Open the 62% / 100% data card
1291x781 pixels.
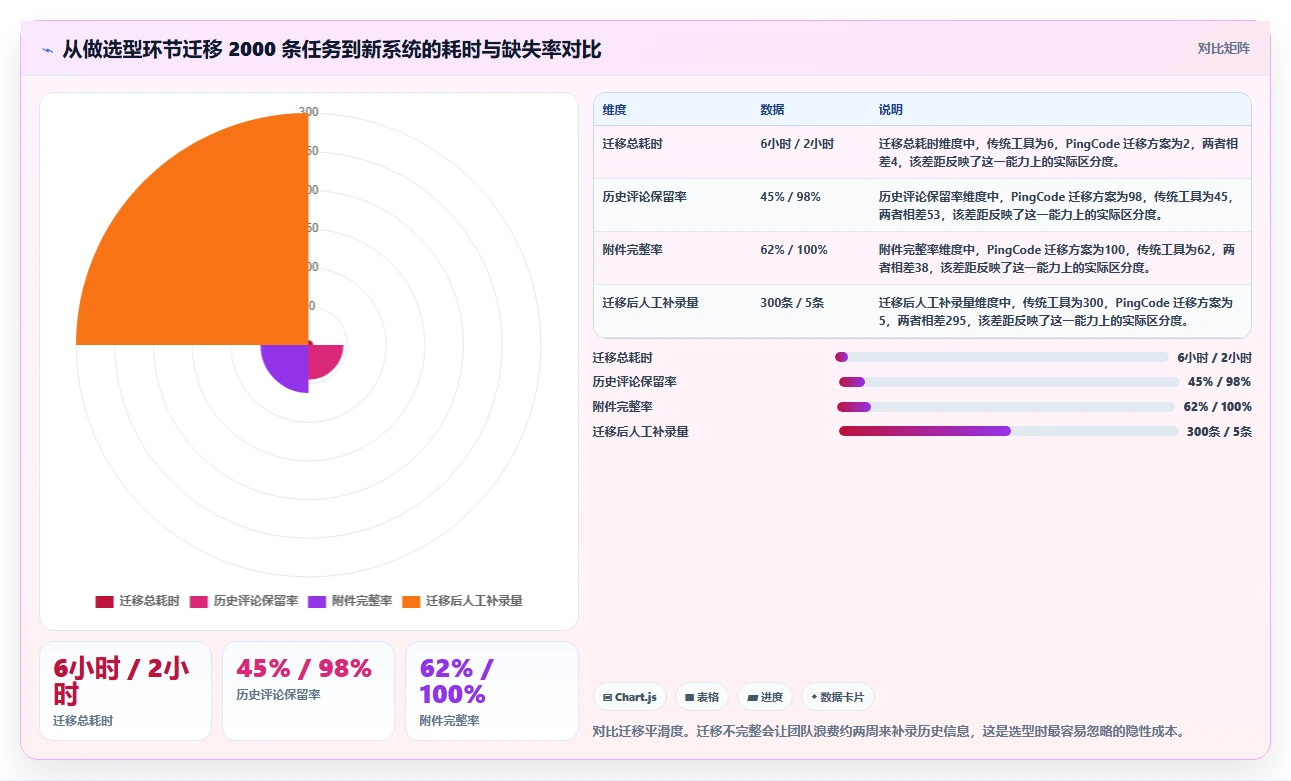tap(492, 691)
